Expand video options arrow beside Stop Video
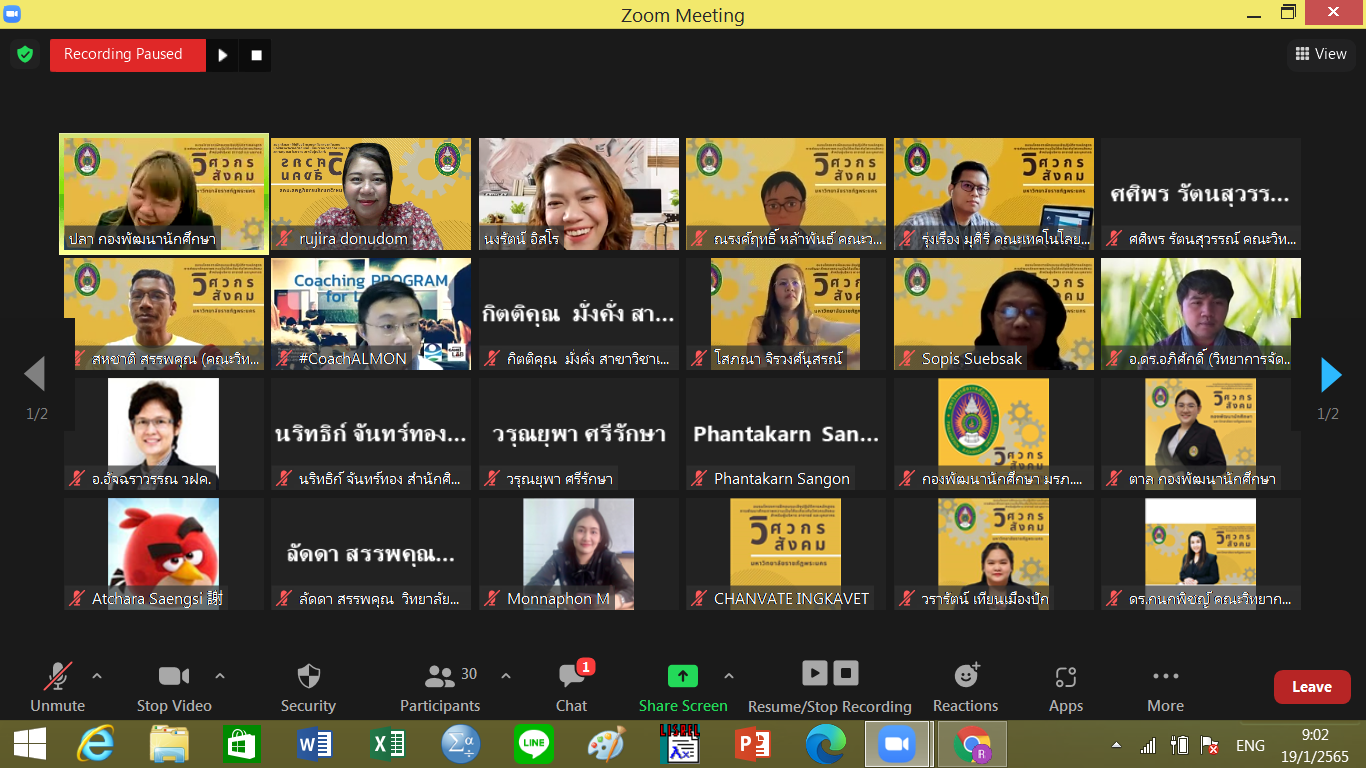The width and height of the screenshot is (1366, 768). click(220, 676)
